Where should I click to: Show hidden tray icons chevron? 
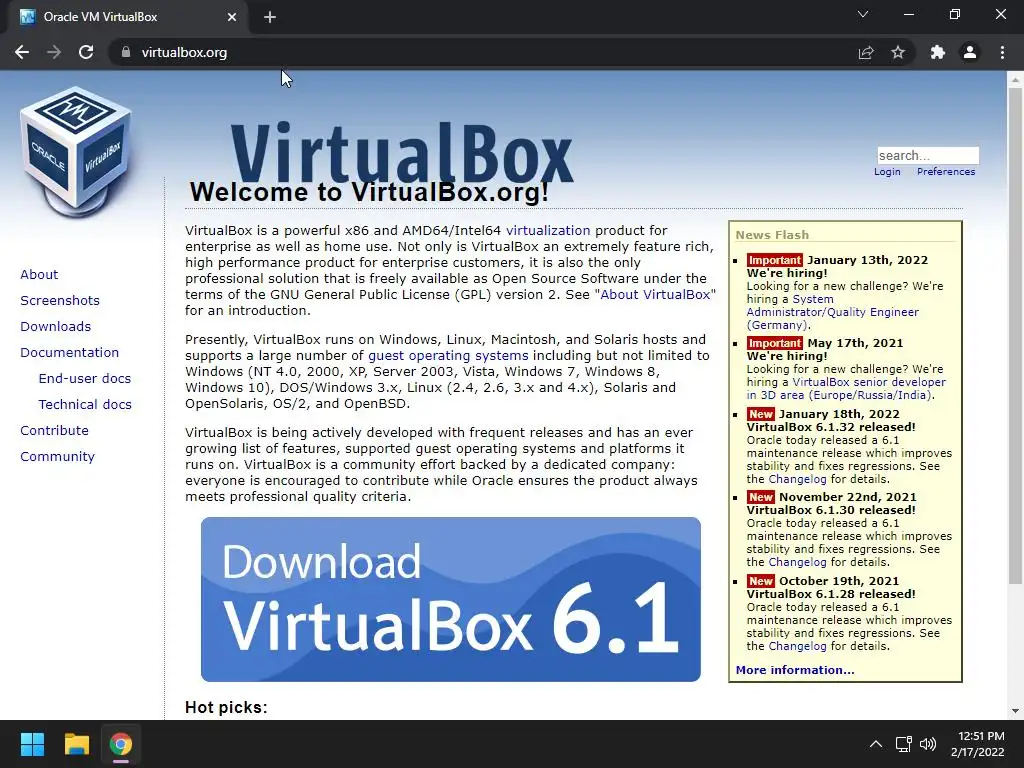pyautogui.click(x=876, y=744)
